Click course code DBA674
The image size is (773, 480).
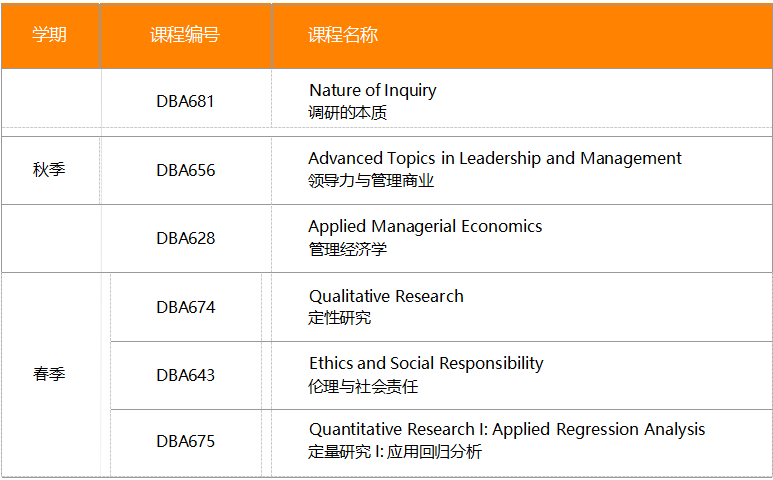[185, 307]
